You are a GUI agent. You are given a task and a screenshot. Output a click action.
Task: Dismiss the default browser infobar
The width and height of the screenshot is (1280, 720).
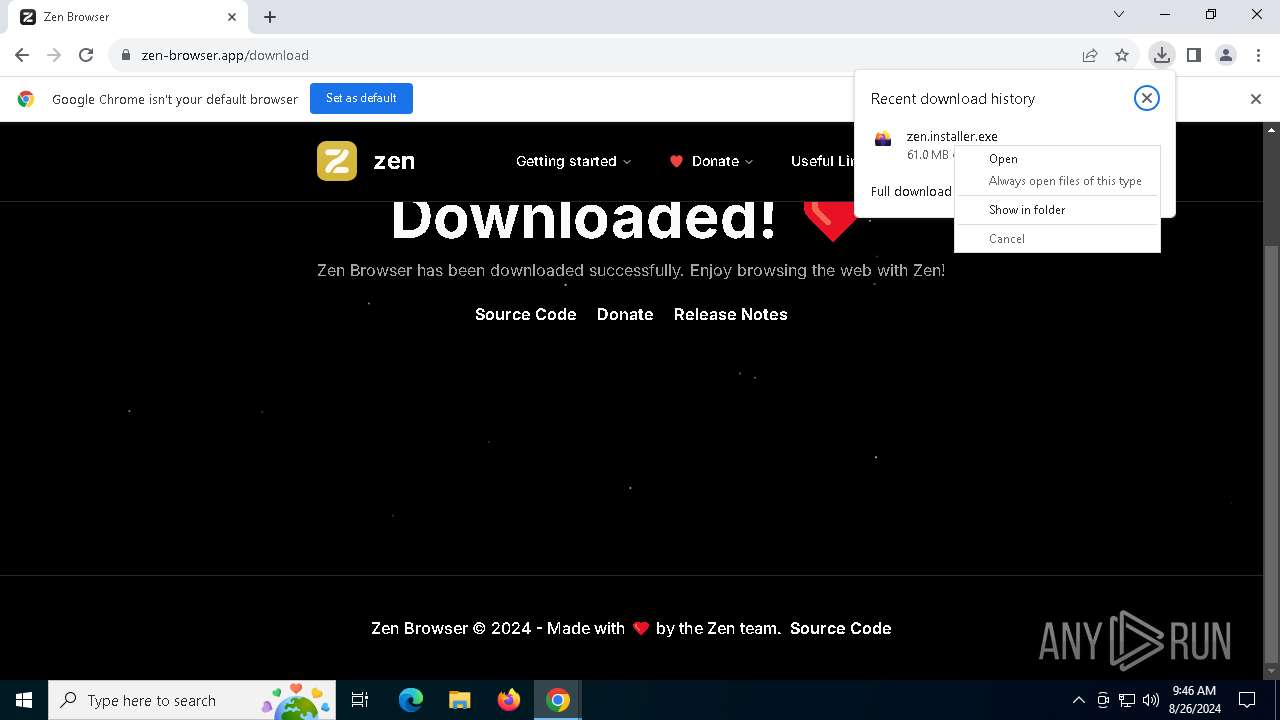[x=1255, y=99]
